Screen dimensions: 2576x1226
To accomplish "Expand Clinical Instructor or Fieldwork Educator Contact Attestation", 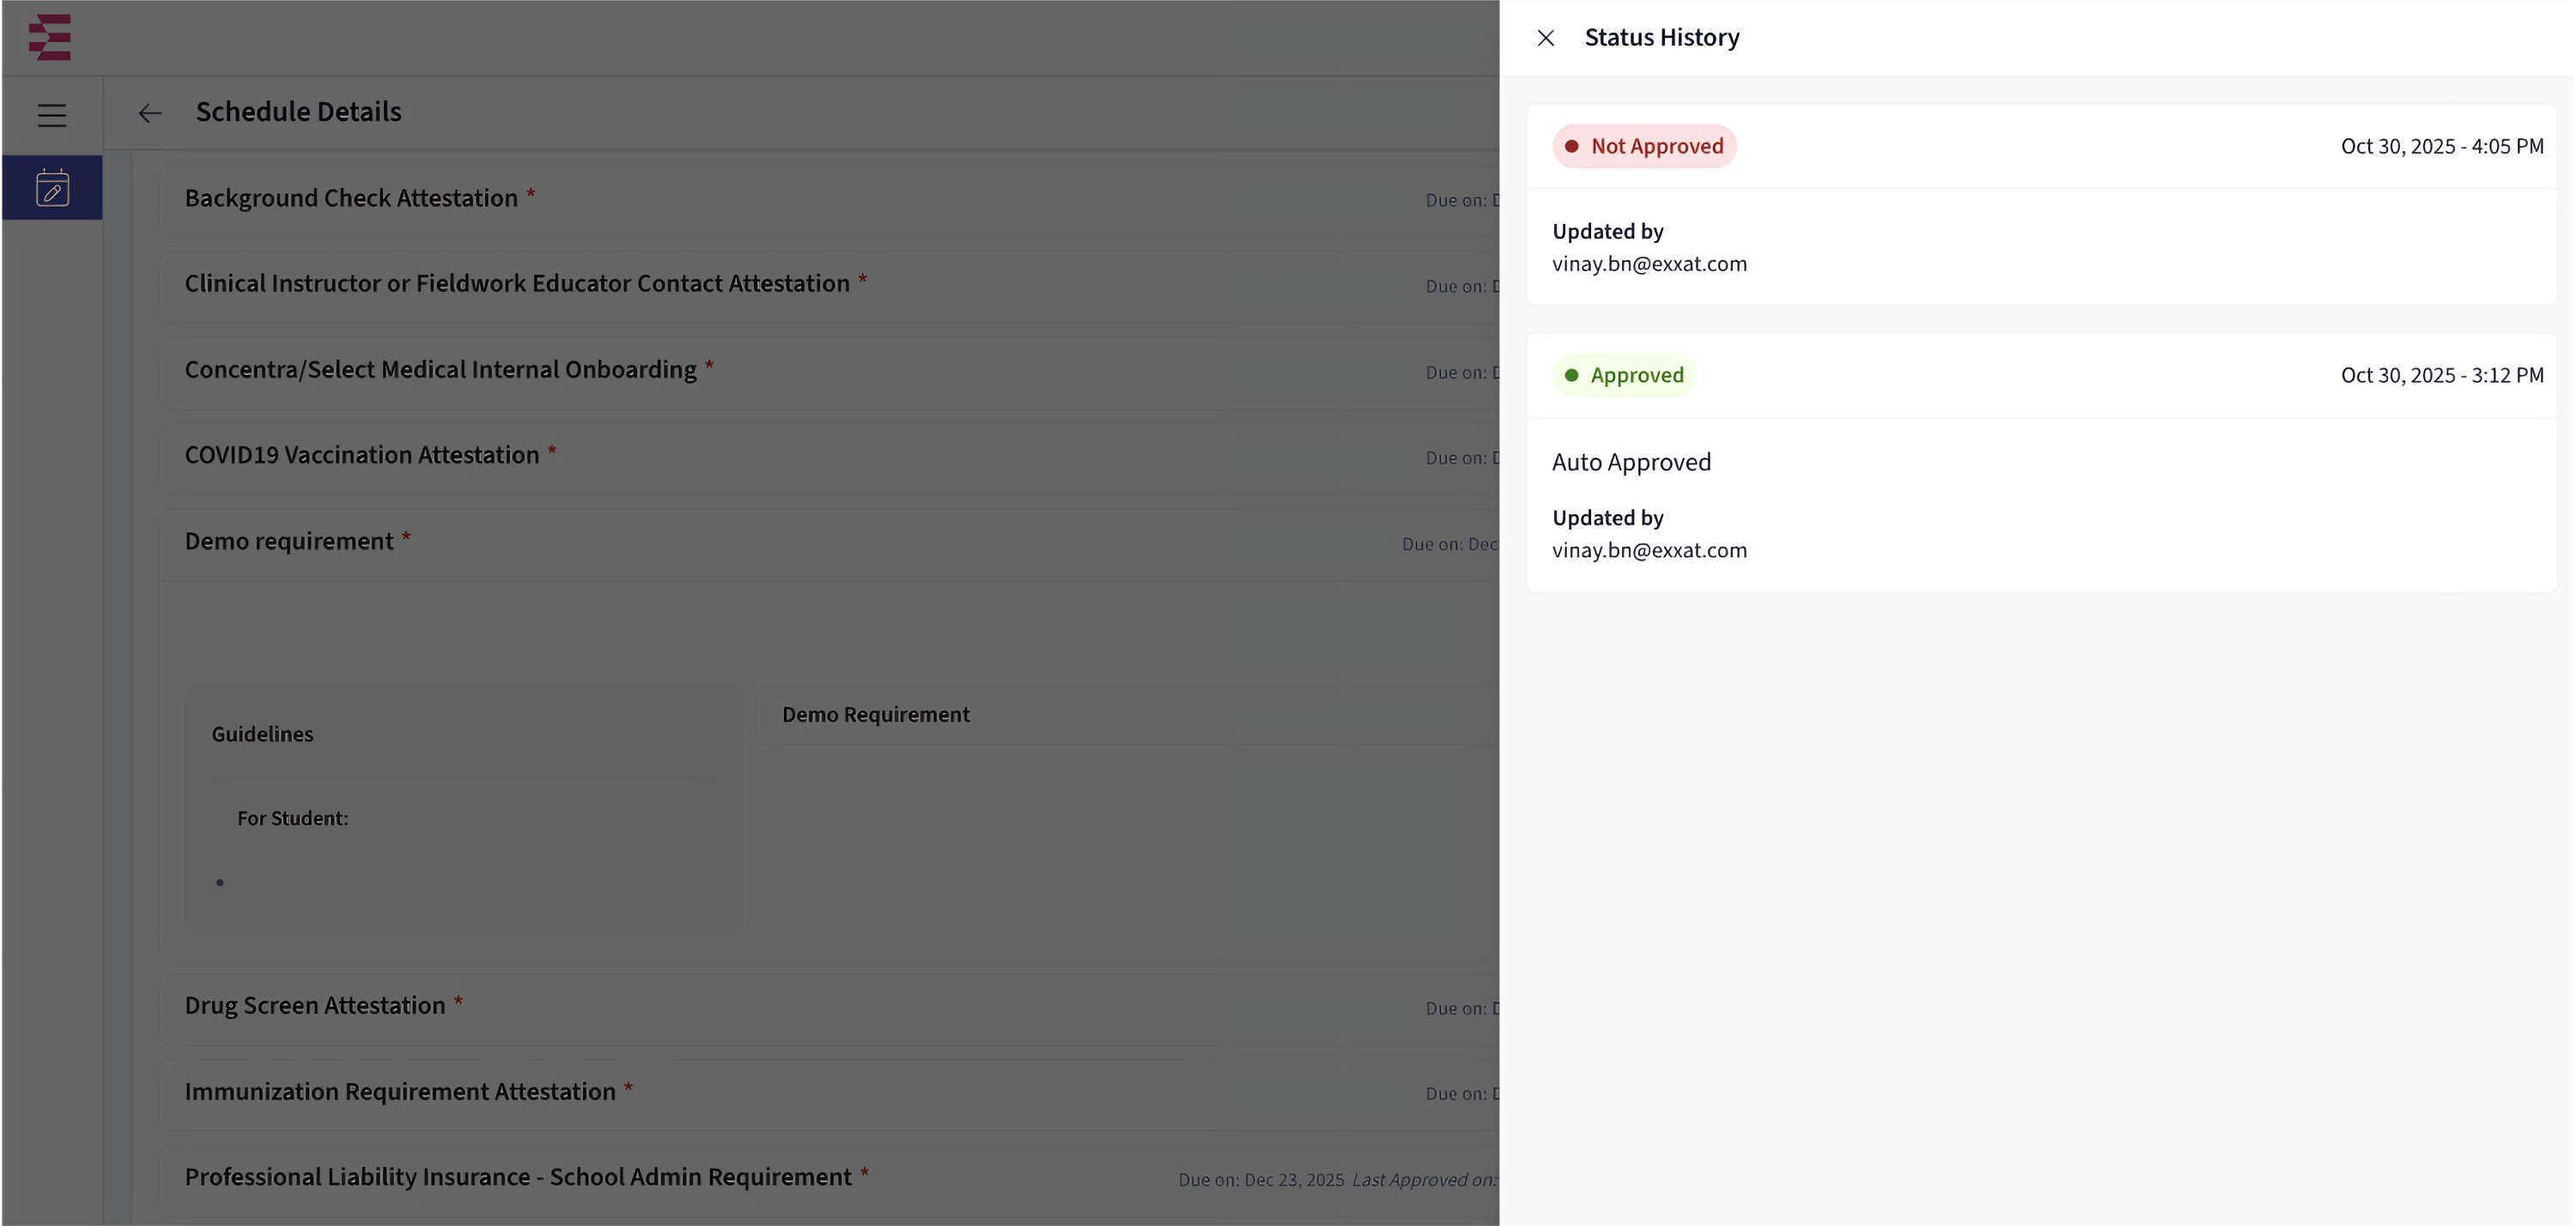I will (x=517, y=284).
